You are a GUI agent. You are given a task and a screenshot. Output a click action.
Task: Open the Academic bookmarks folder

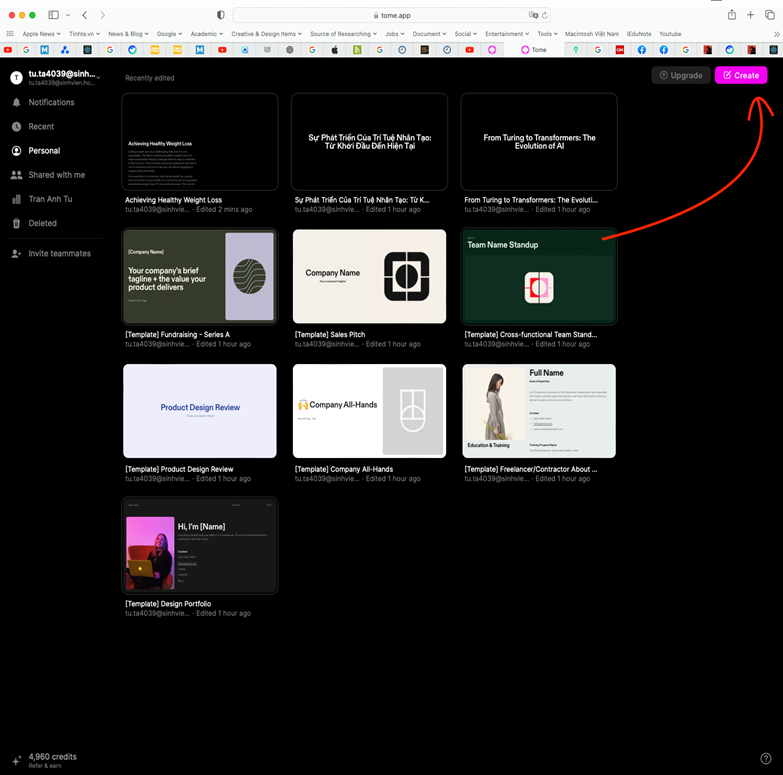coord(207,34)
